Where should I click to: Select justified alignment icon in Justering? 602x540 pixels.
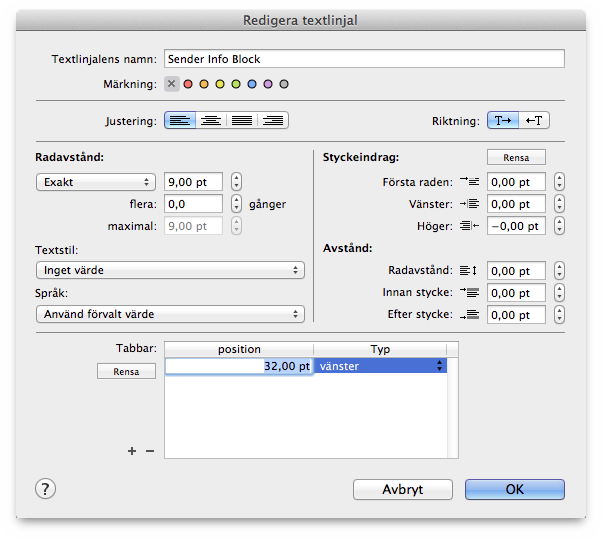(x=242, y=121)
